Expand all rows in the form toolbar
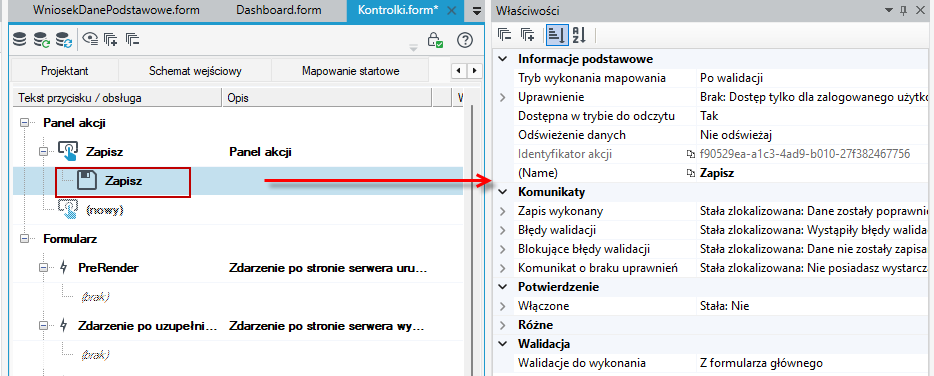Viewport: 934px width, 376px height. pyautogui.click(x=111, y=40)
